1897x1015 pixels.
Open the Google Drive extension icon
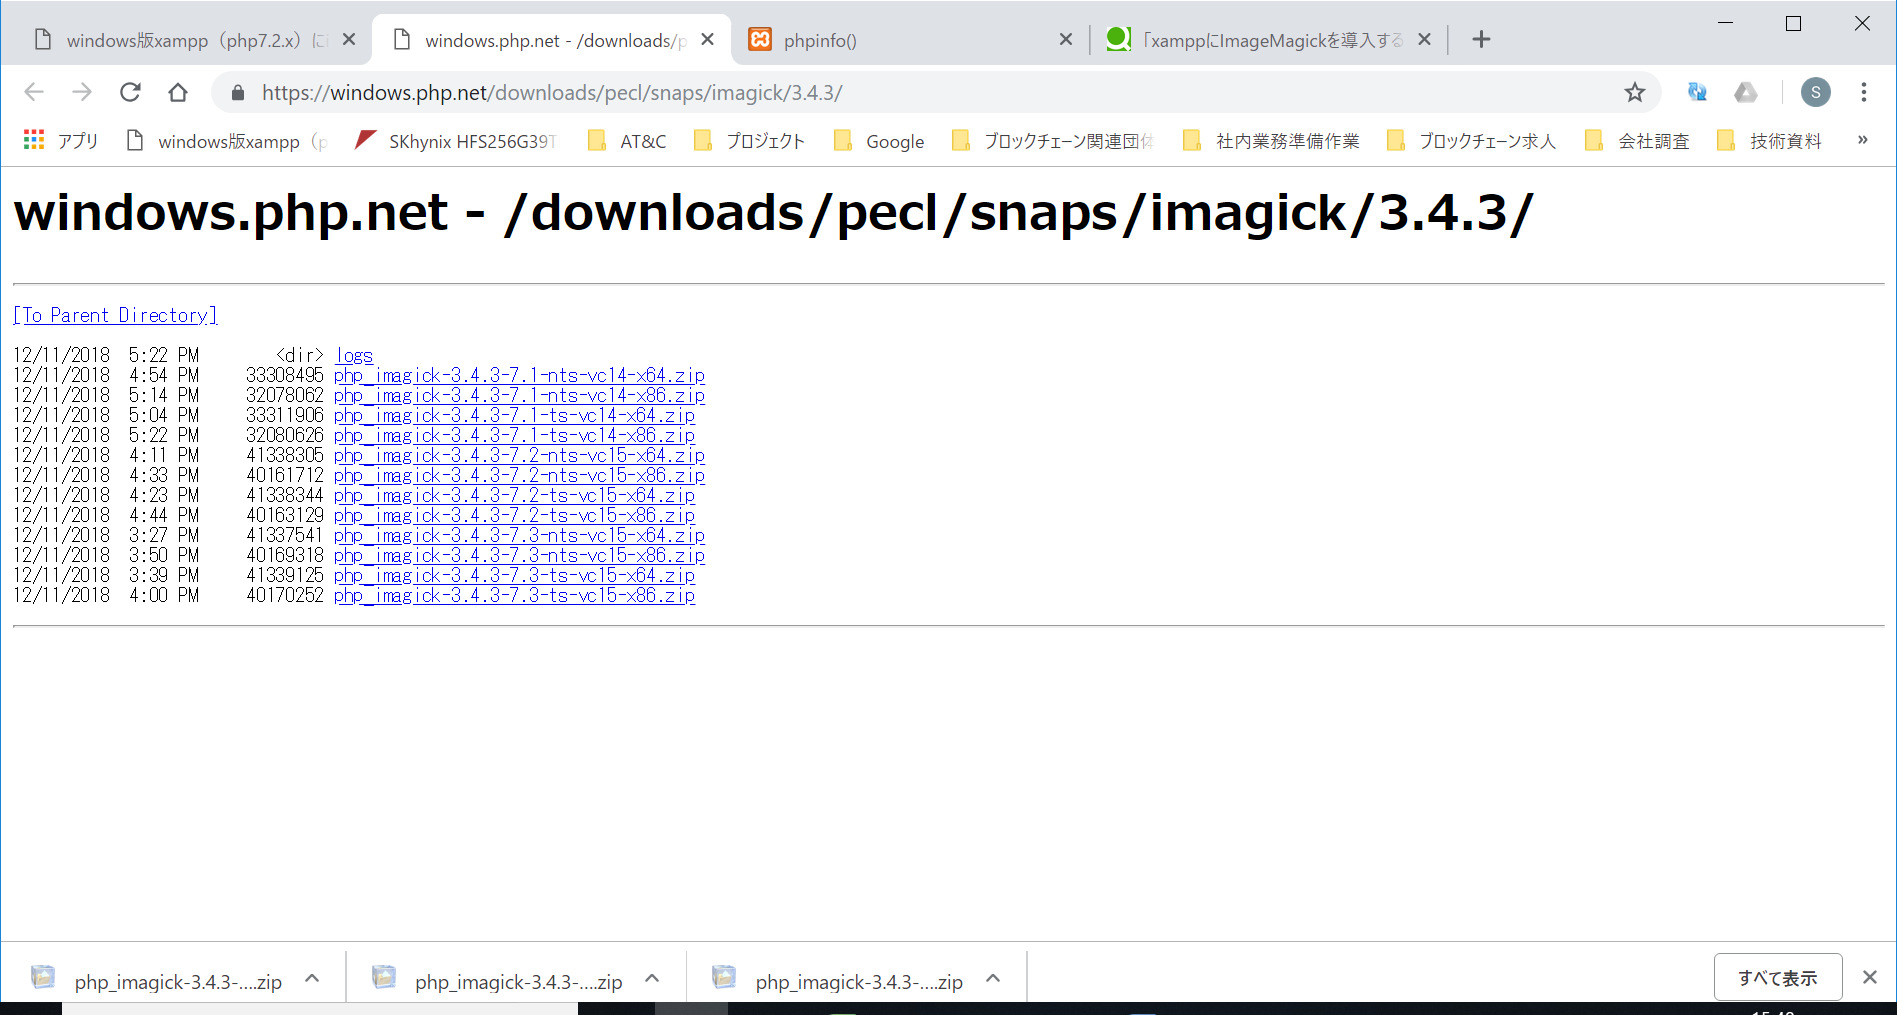(1746, 92)
